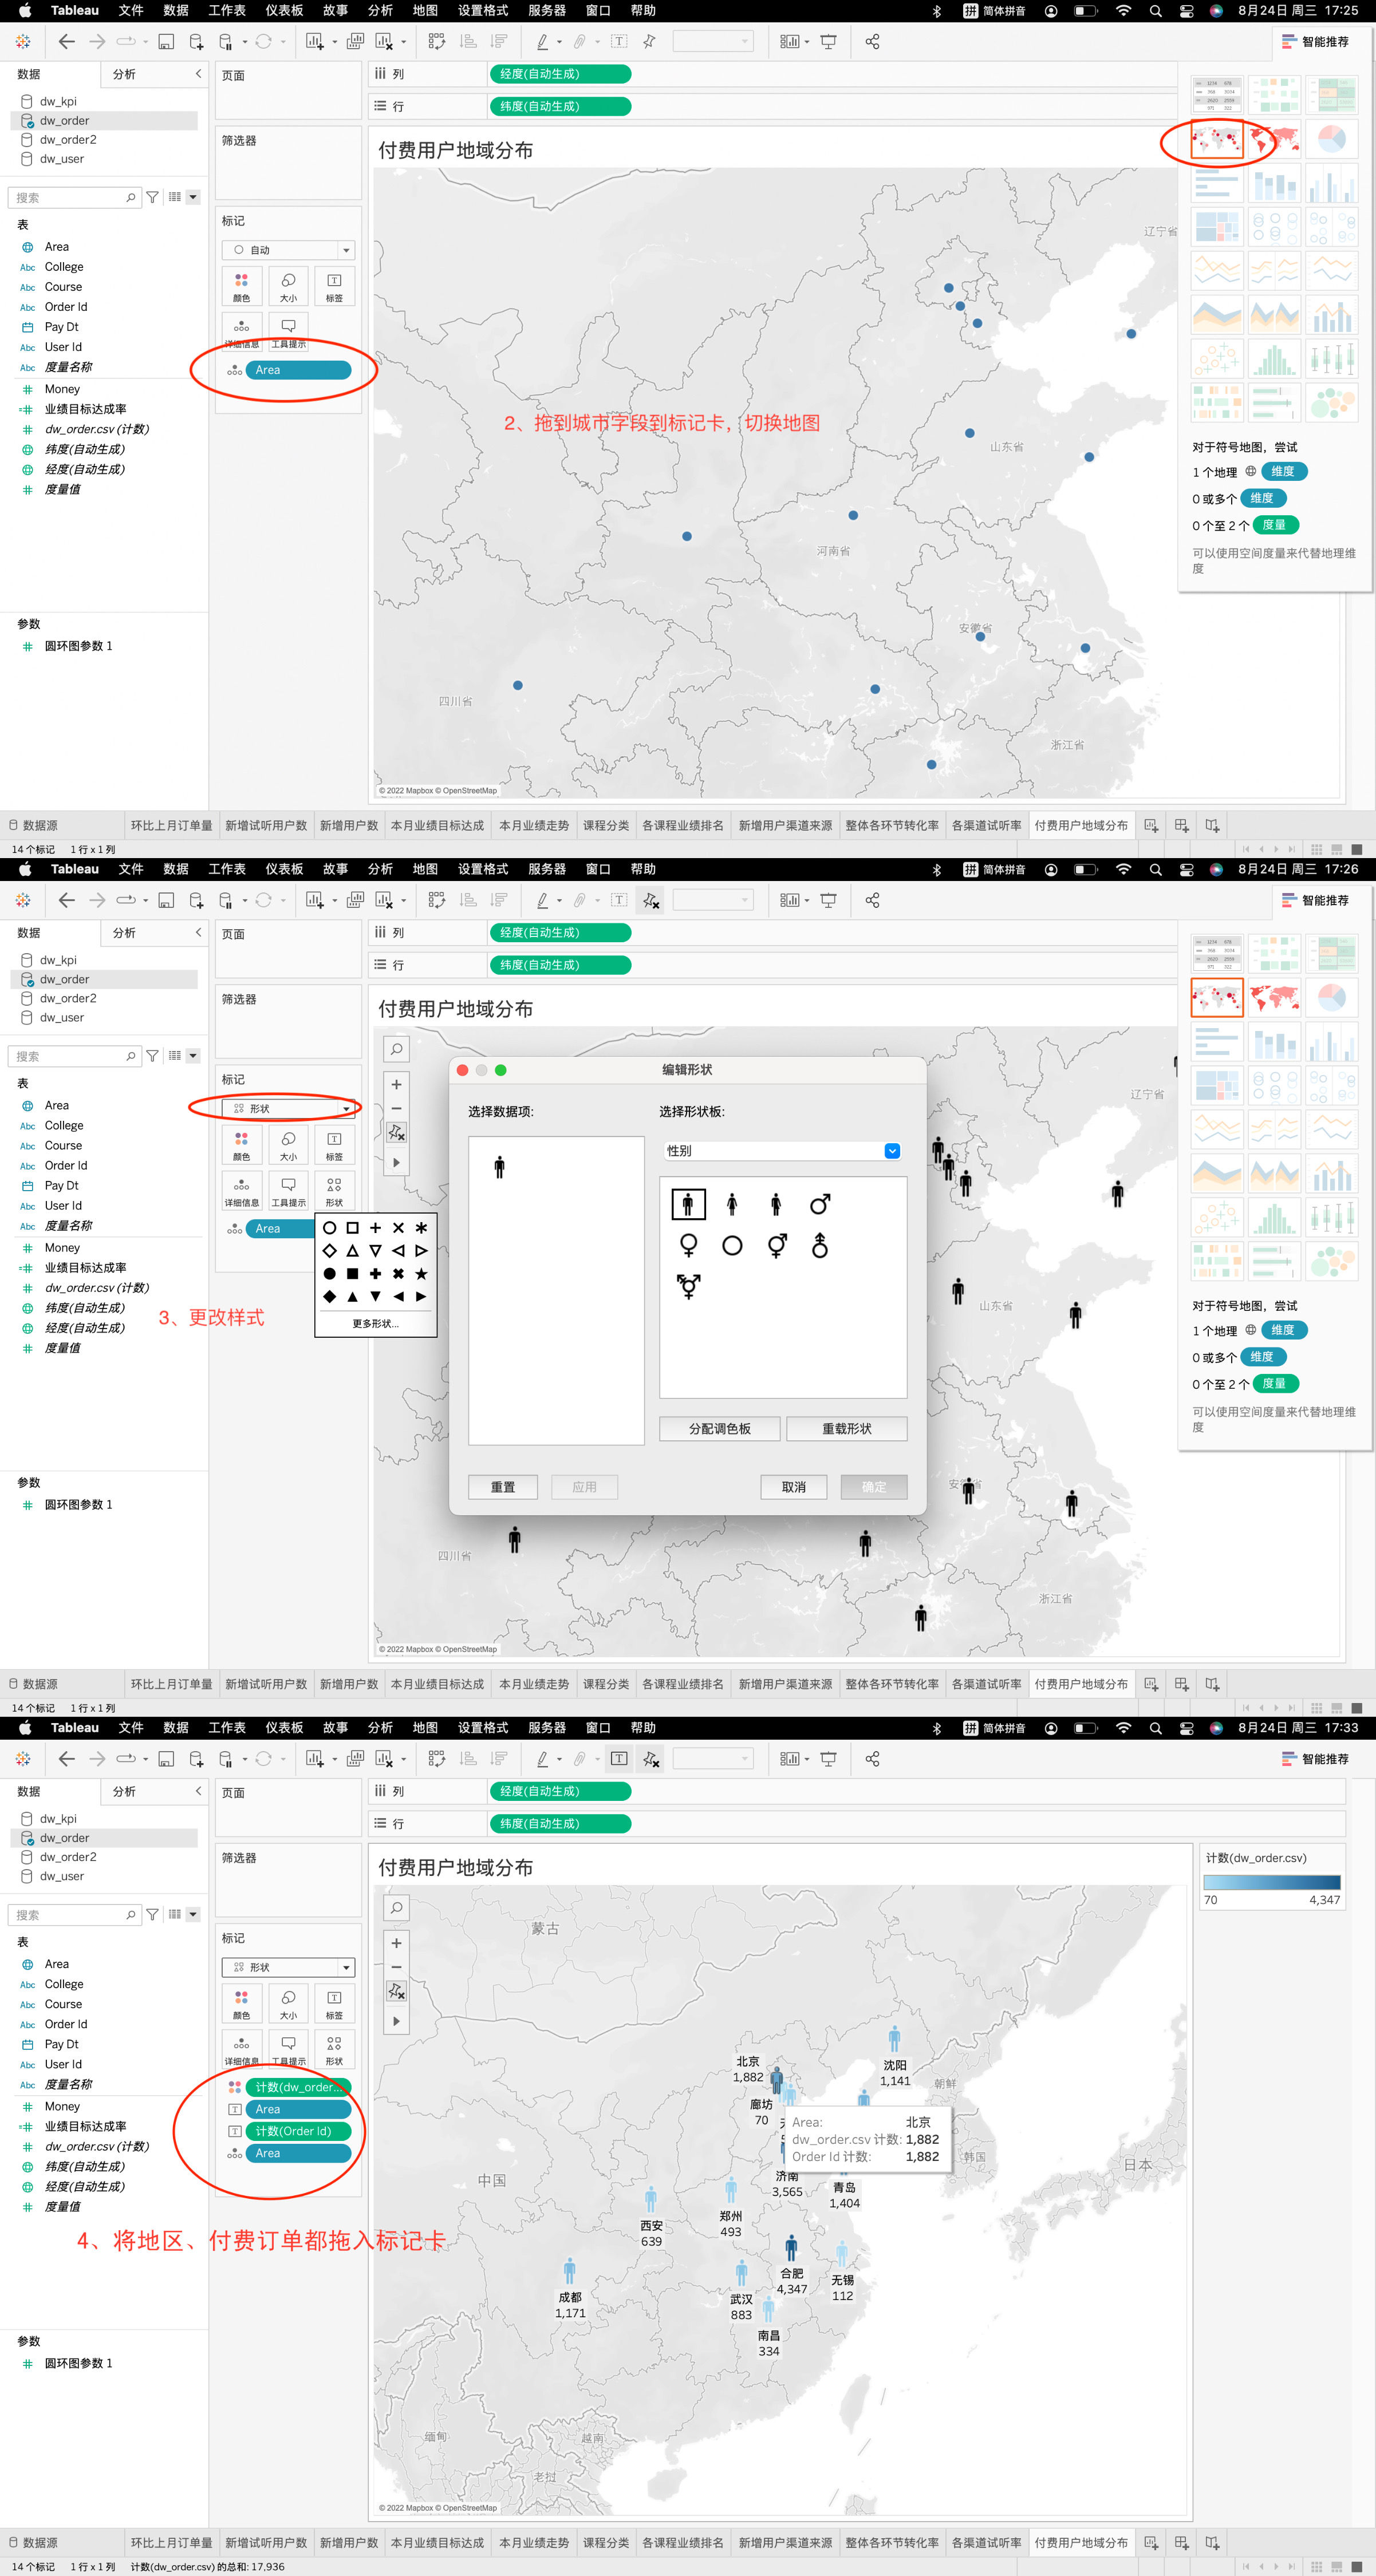The height and width of the screenshot is (2576, 1376).
Task: Click the map search icon in the 17:33 window
Action: coord(396,1908)
